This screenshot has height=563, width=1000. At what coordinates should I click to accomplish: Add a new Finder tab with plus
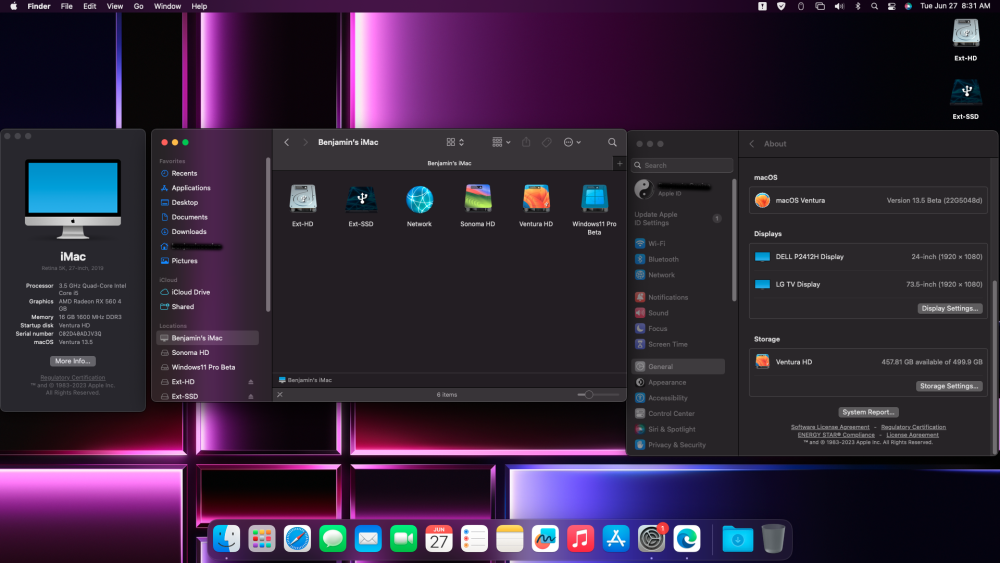pyautogui.click(x=619, y=163)
